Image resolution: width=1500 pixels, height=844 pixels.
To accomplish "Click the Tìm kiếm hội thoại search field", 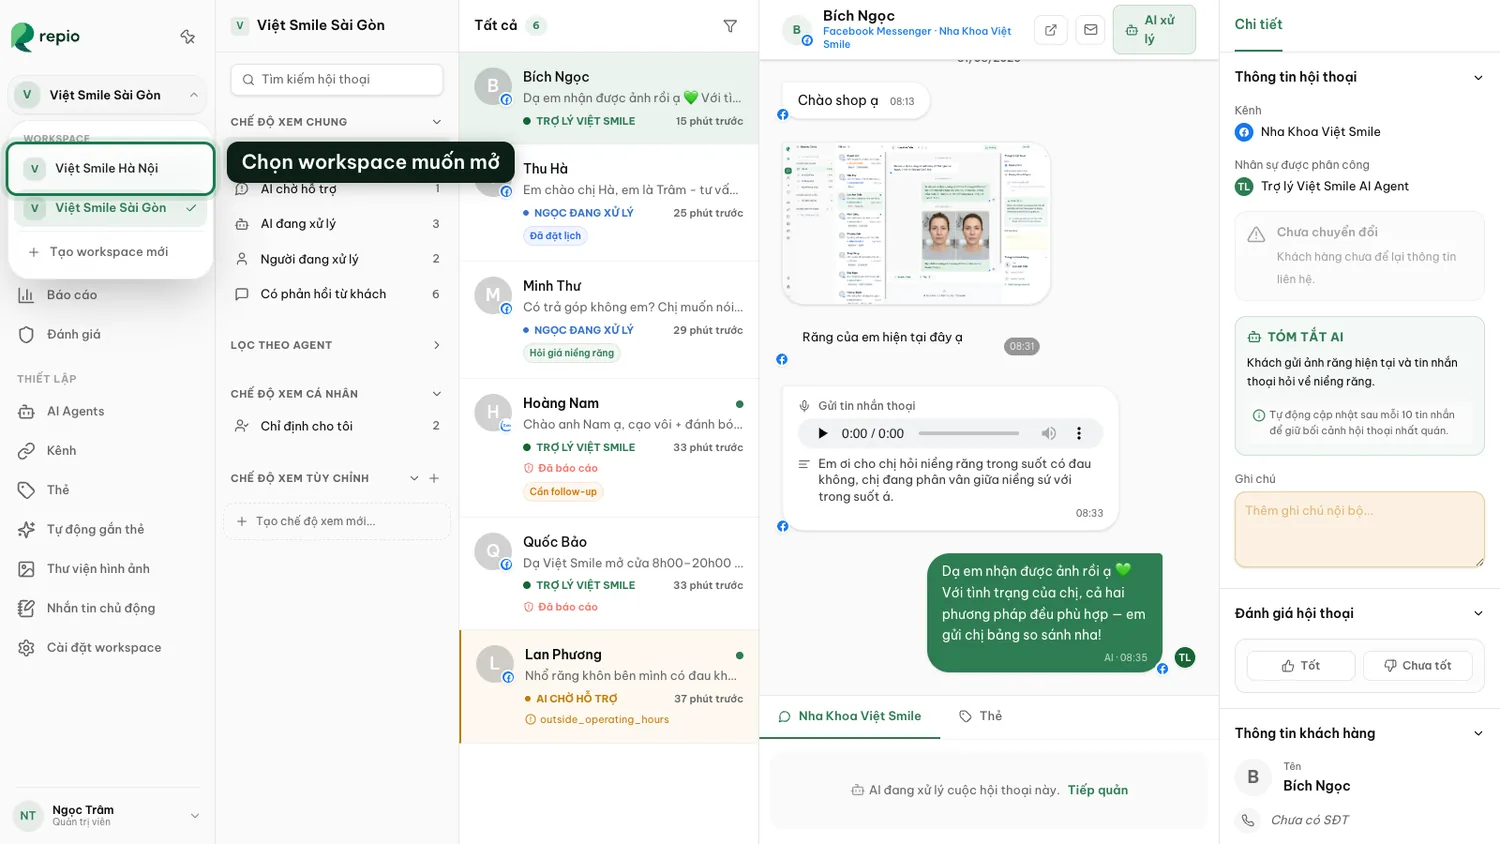I will pyautogui.click(x=337, y=80).
